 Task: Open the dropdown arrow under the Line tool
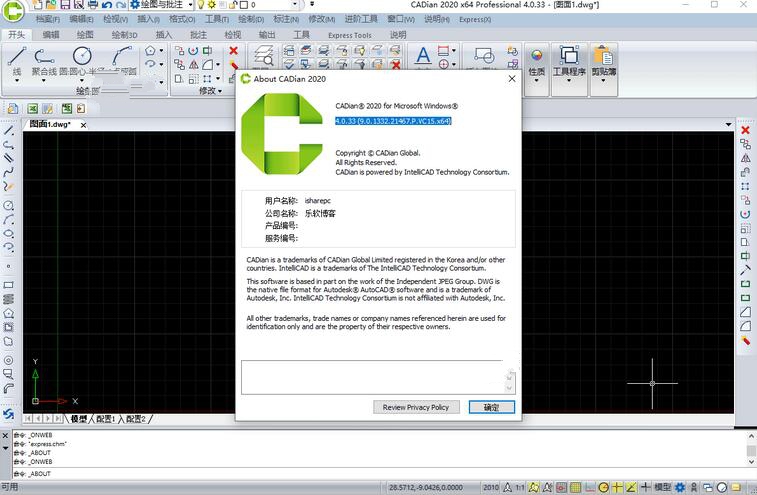tap(16, 81)
